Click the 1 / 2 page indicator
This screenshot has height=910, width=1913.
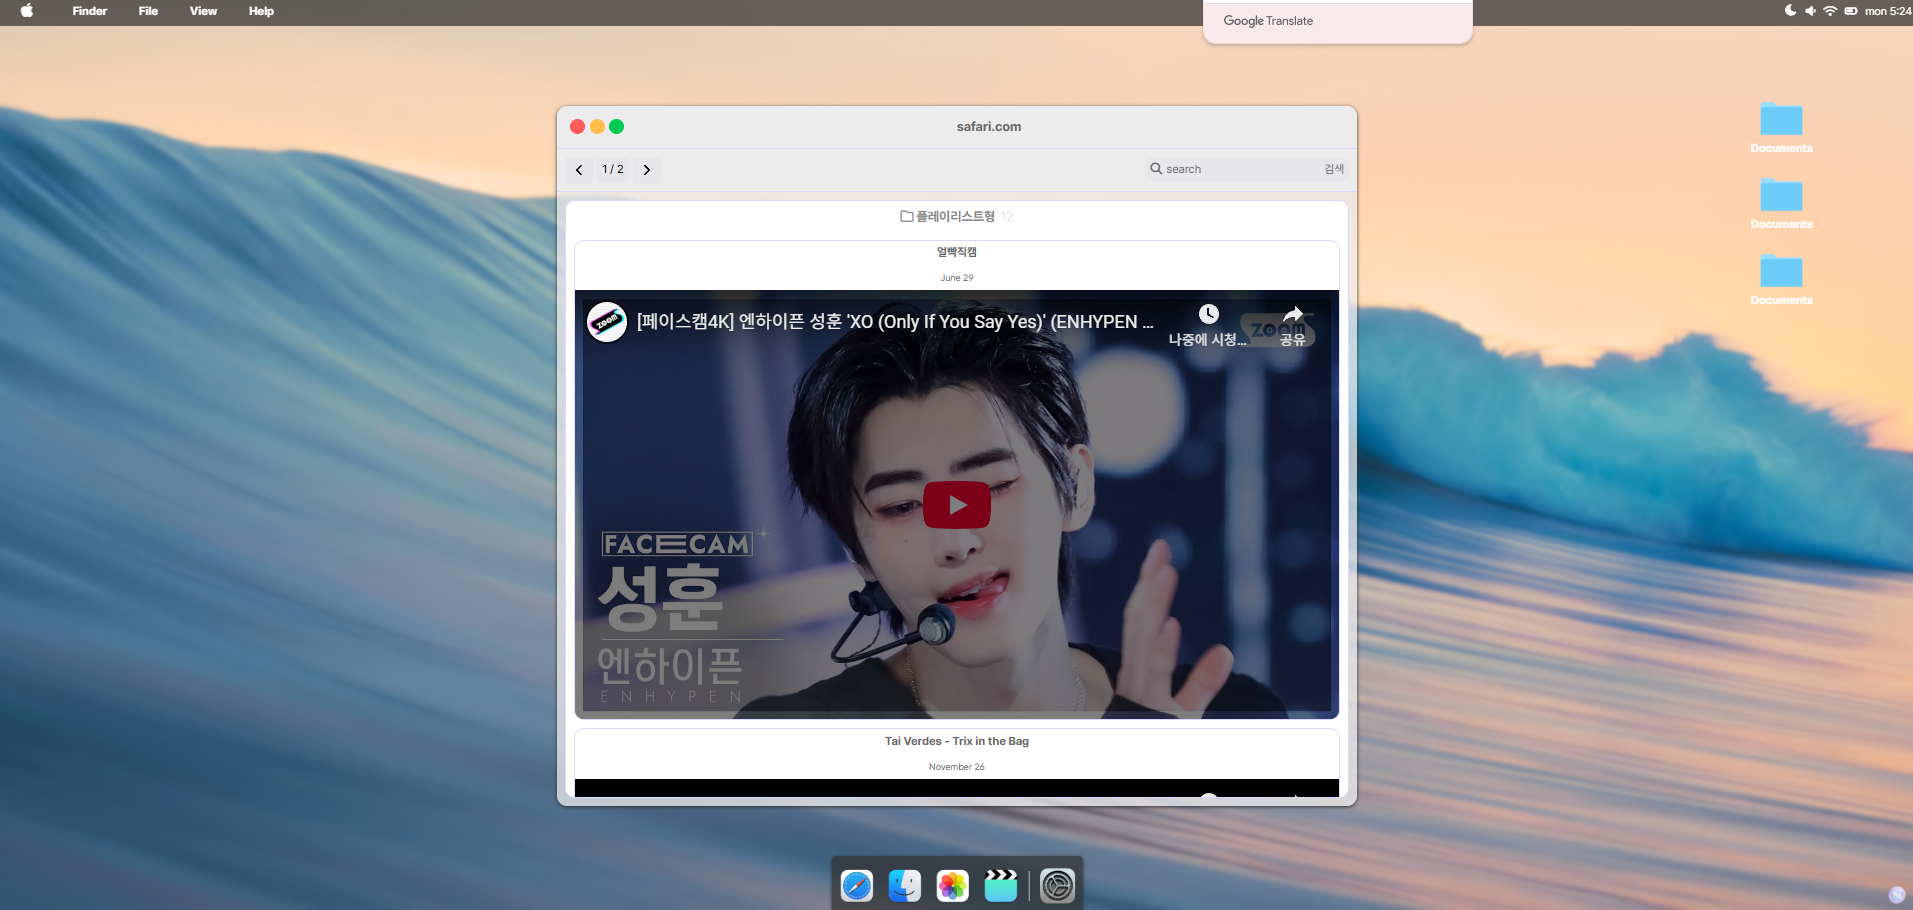coord(613,169)
